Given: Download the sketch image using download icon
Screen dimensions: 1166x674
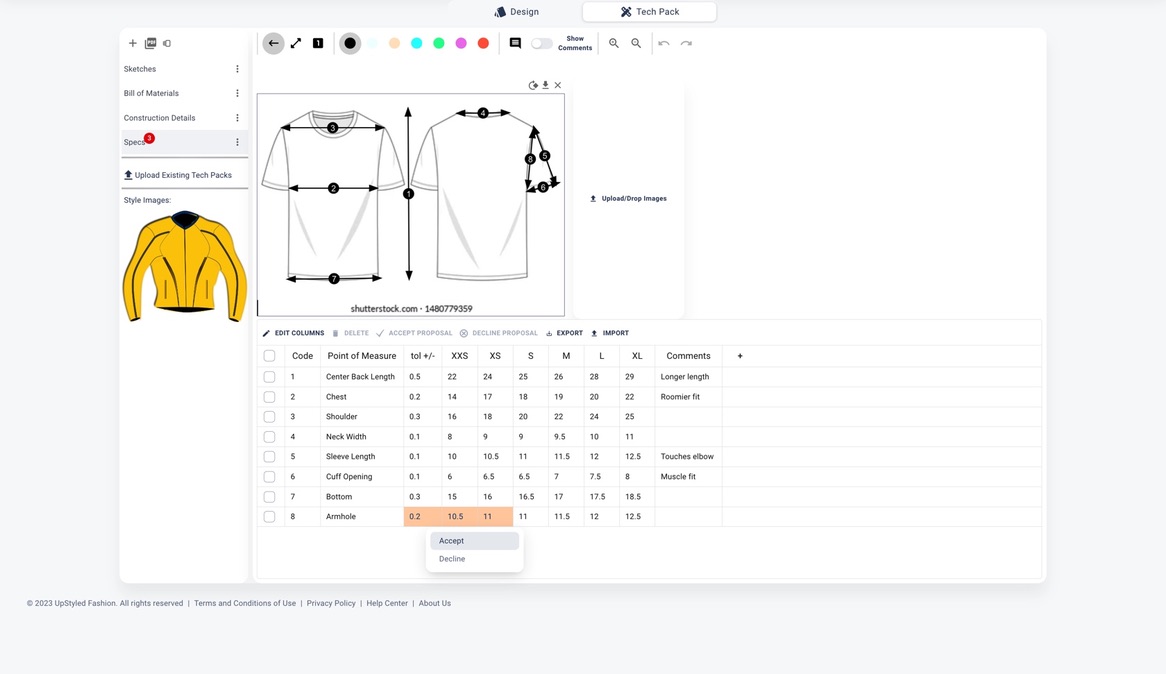Looking at the screenshot, I should coord(545,85).
